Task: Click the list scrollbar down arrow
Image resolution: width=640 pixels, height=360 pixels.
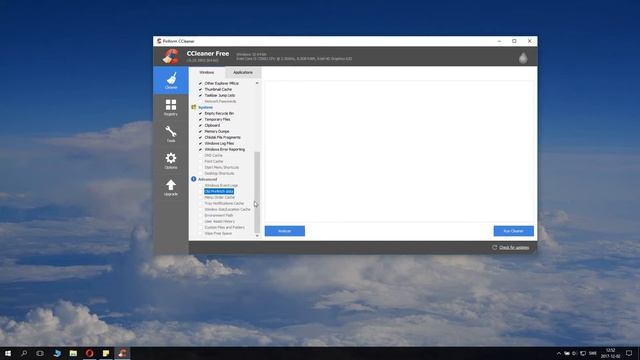Action: pos(257,236)
